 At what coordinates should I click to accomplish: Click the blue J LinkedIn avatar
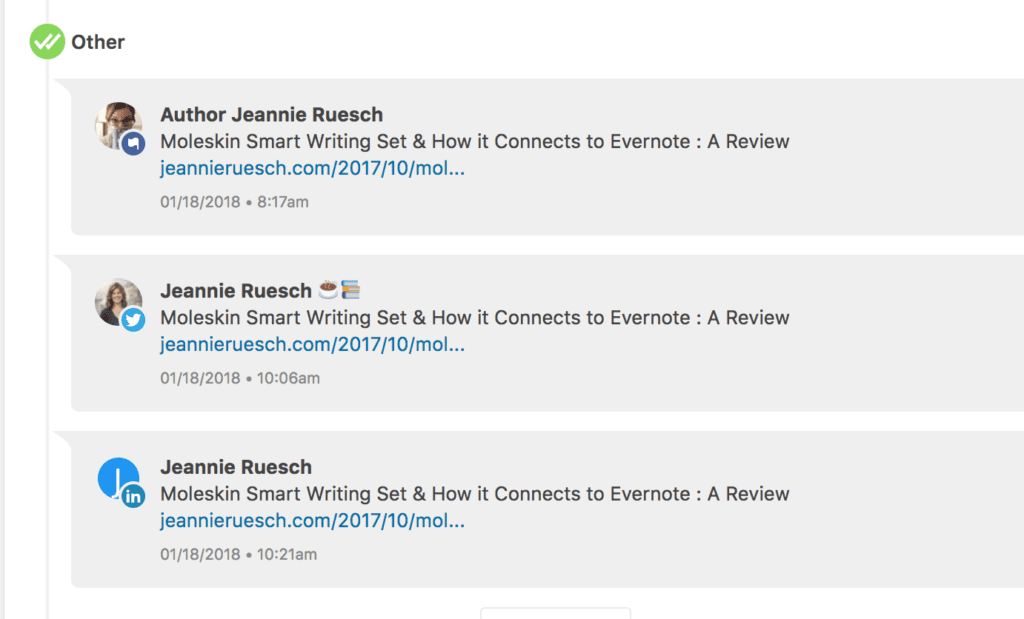coord(118,477)
